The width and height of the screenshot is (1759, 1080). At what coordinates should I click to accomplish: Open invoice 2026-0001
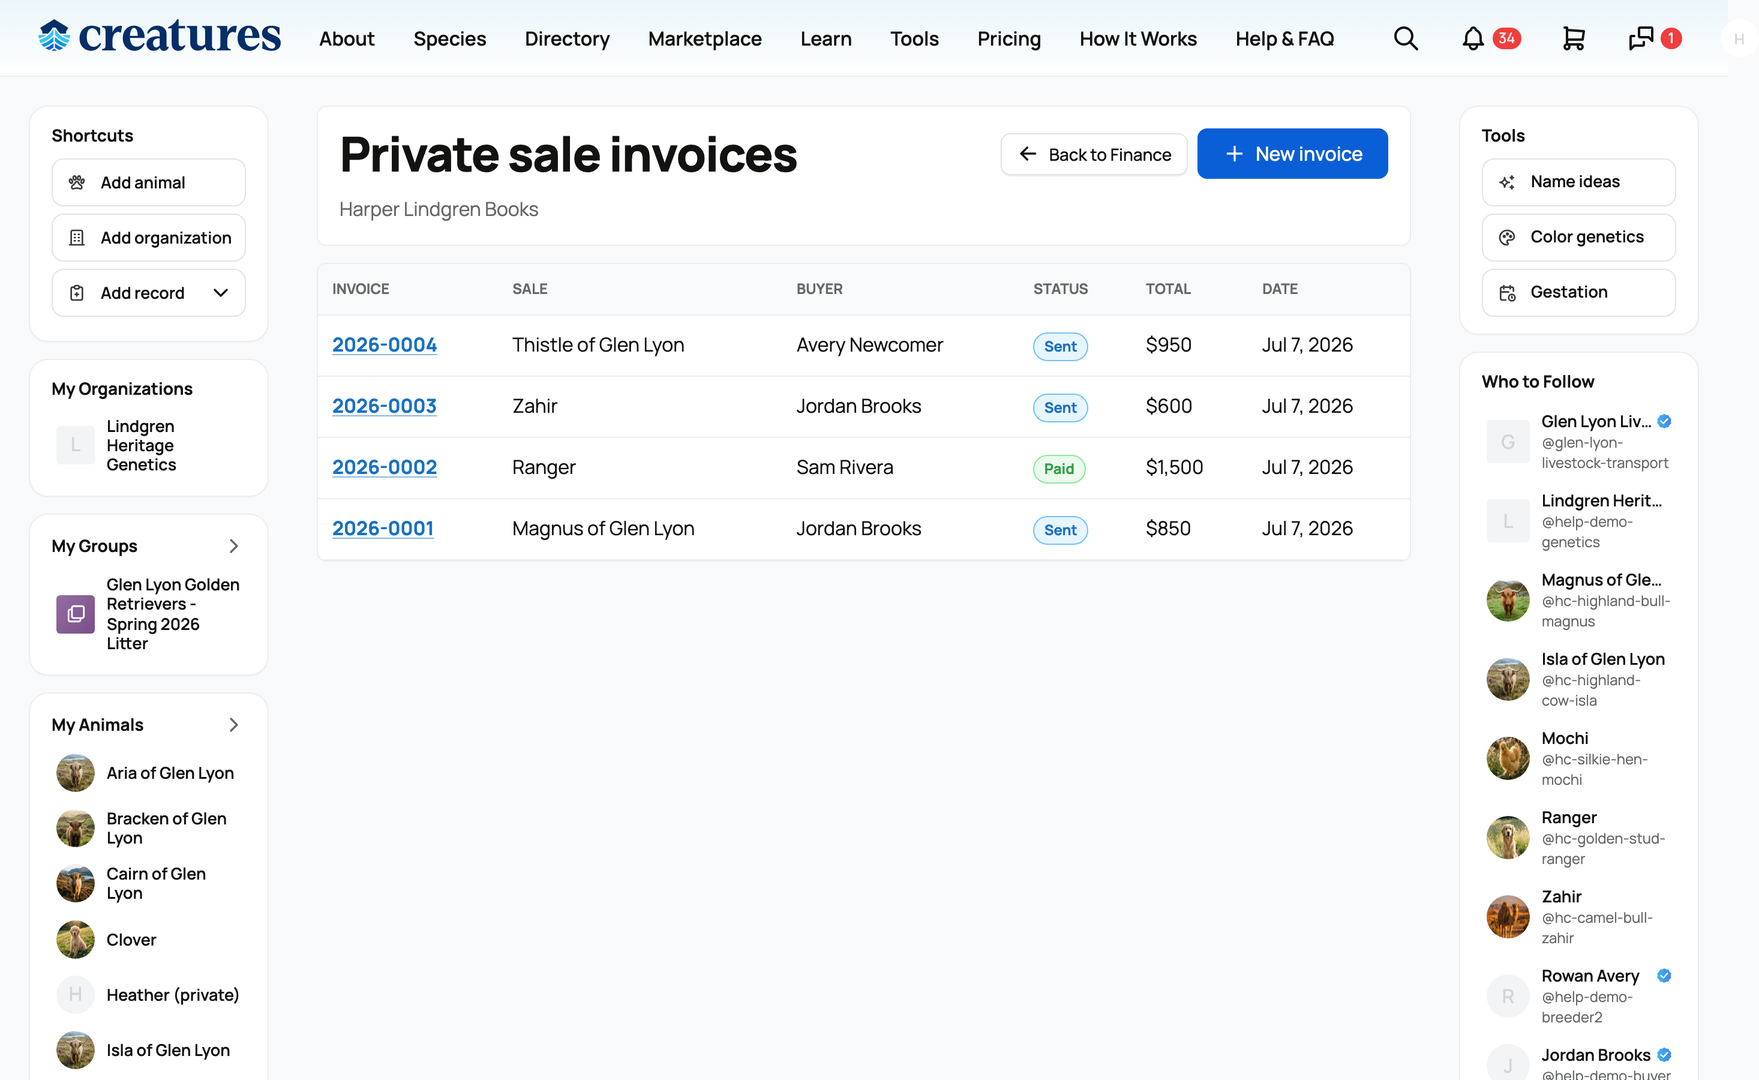(x=383, y=528)
